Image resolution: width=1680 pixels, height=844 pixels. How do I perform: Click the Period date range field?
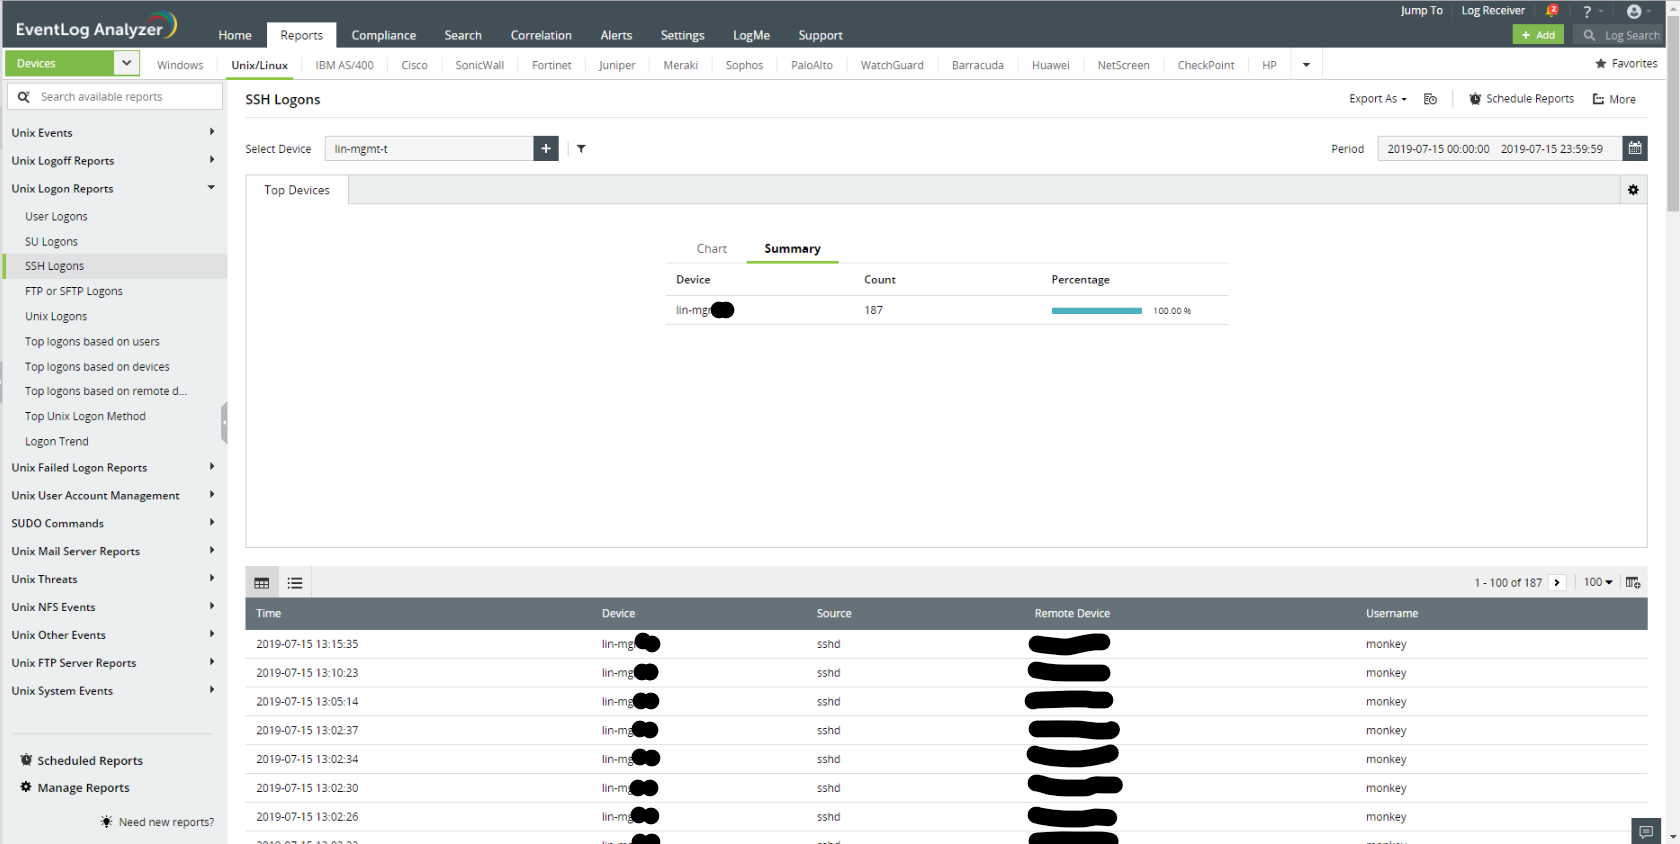(x=1499, y=148)
